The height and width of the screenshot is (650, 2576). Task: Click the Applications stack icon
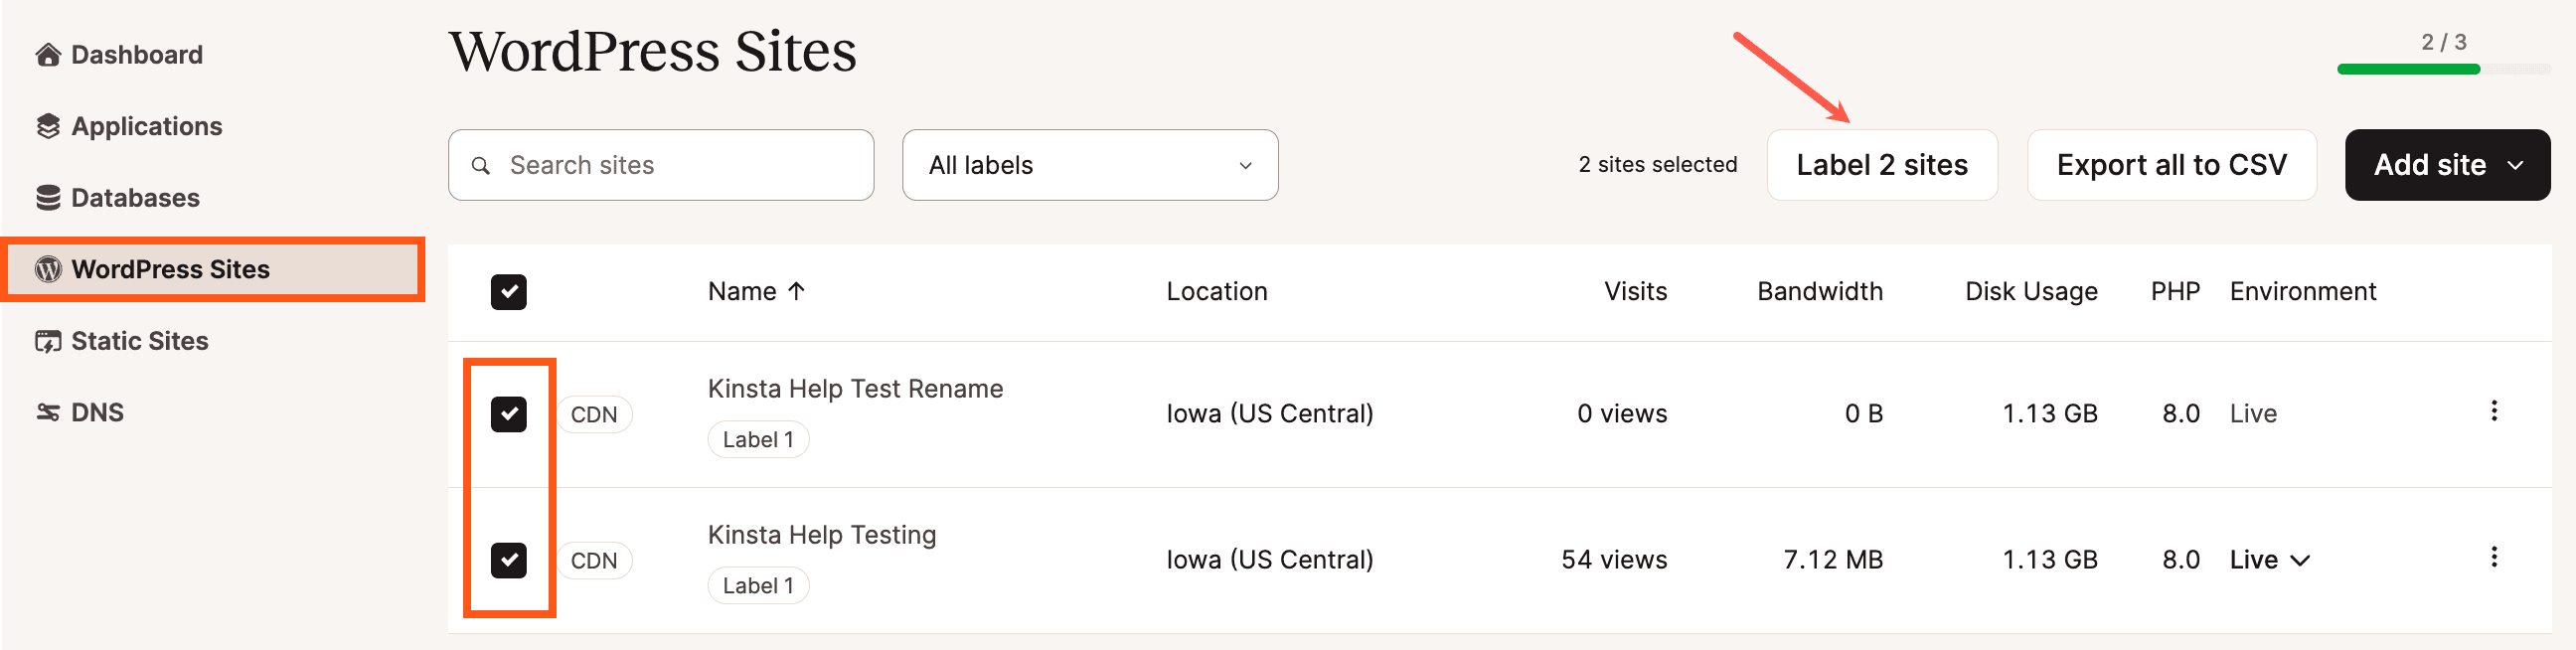[48, 126]
